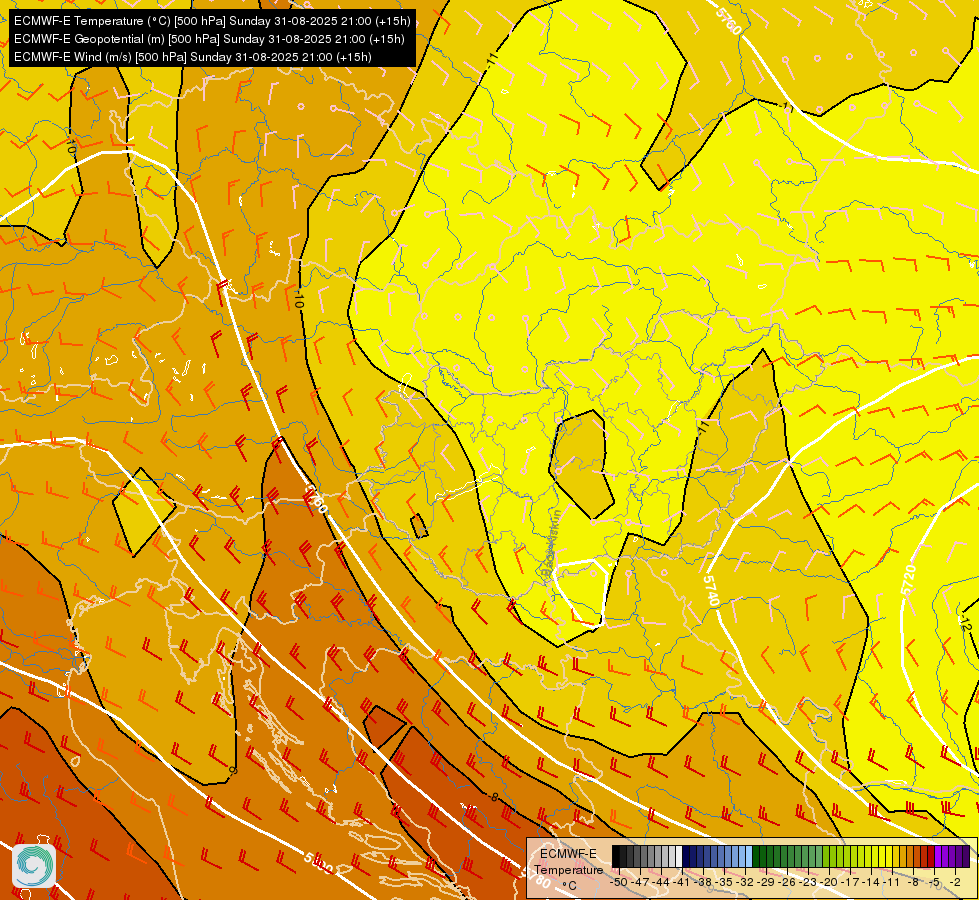Screen dimensions: 979x900
Task: Click the legend tick label '-26'
Action: pos(787,882)
